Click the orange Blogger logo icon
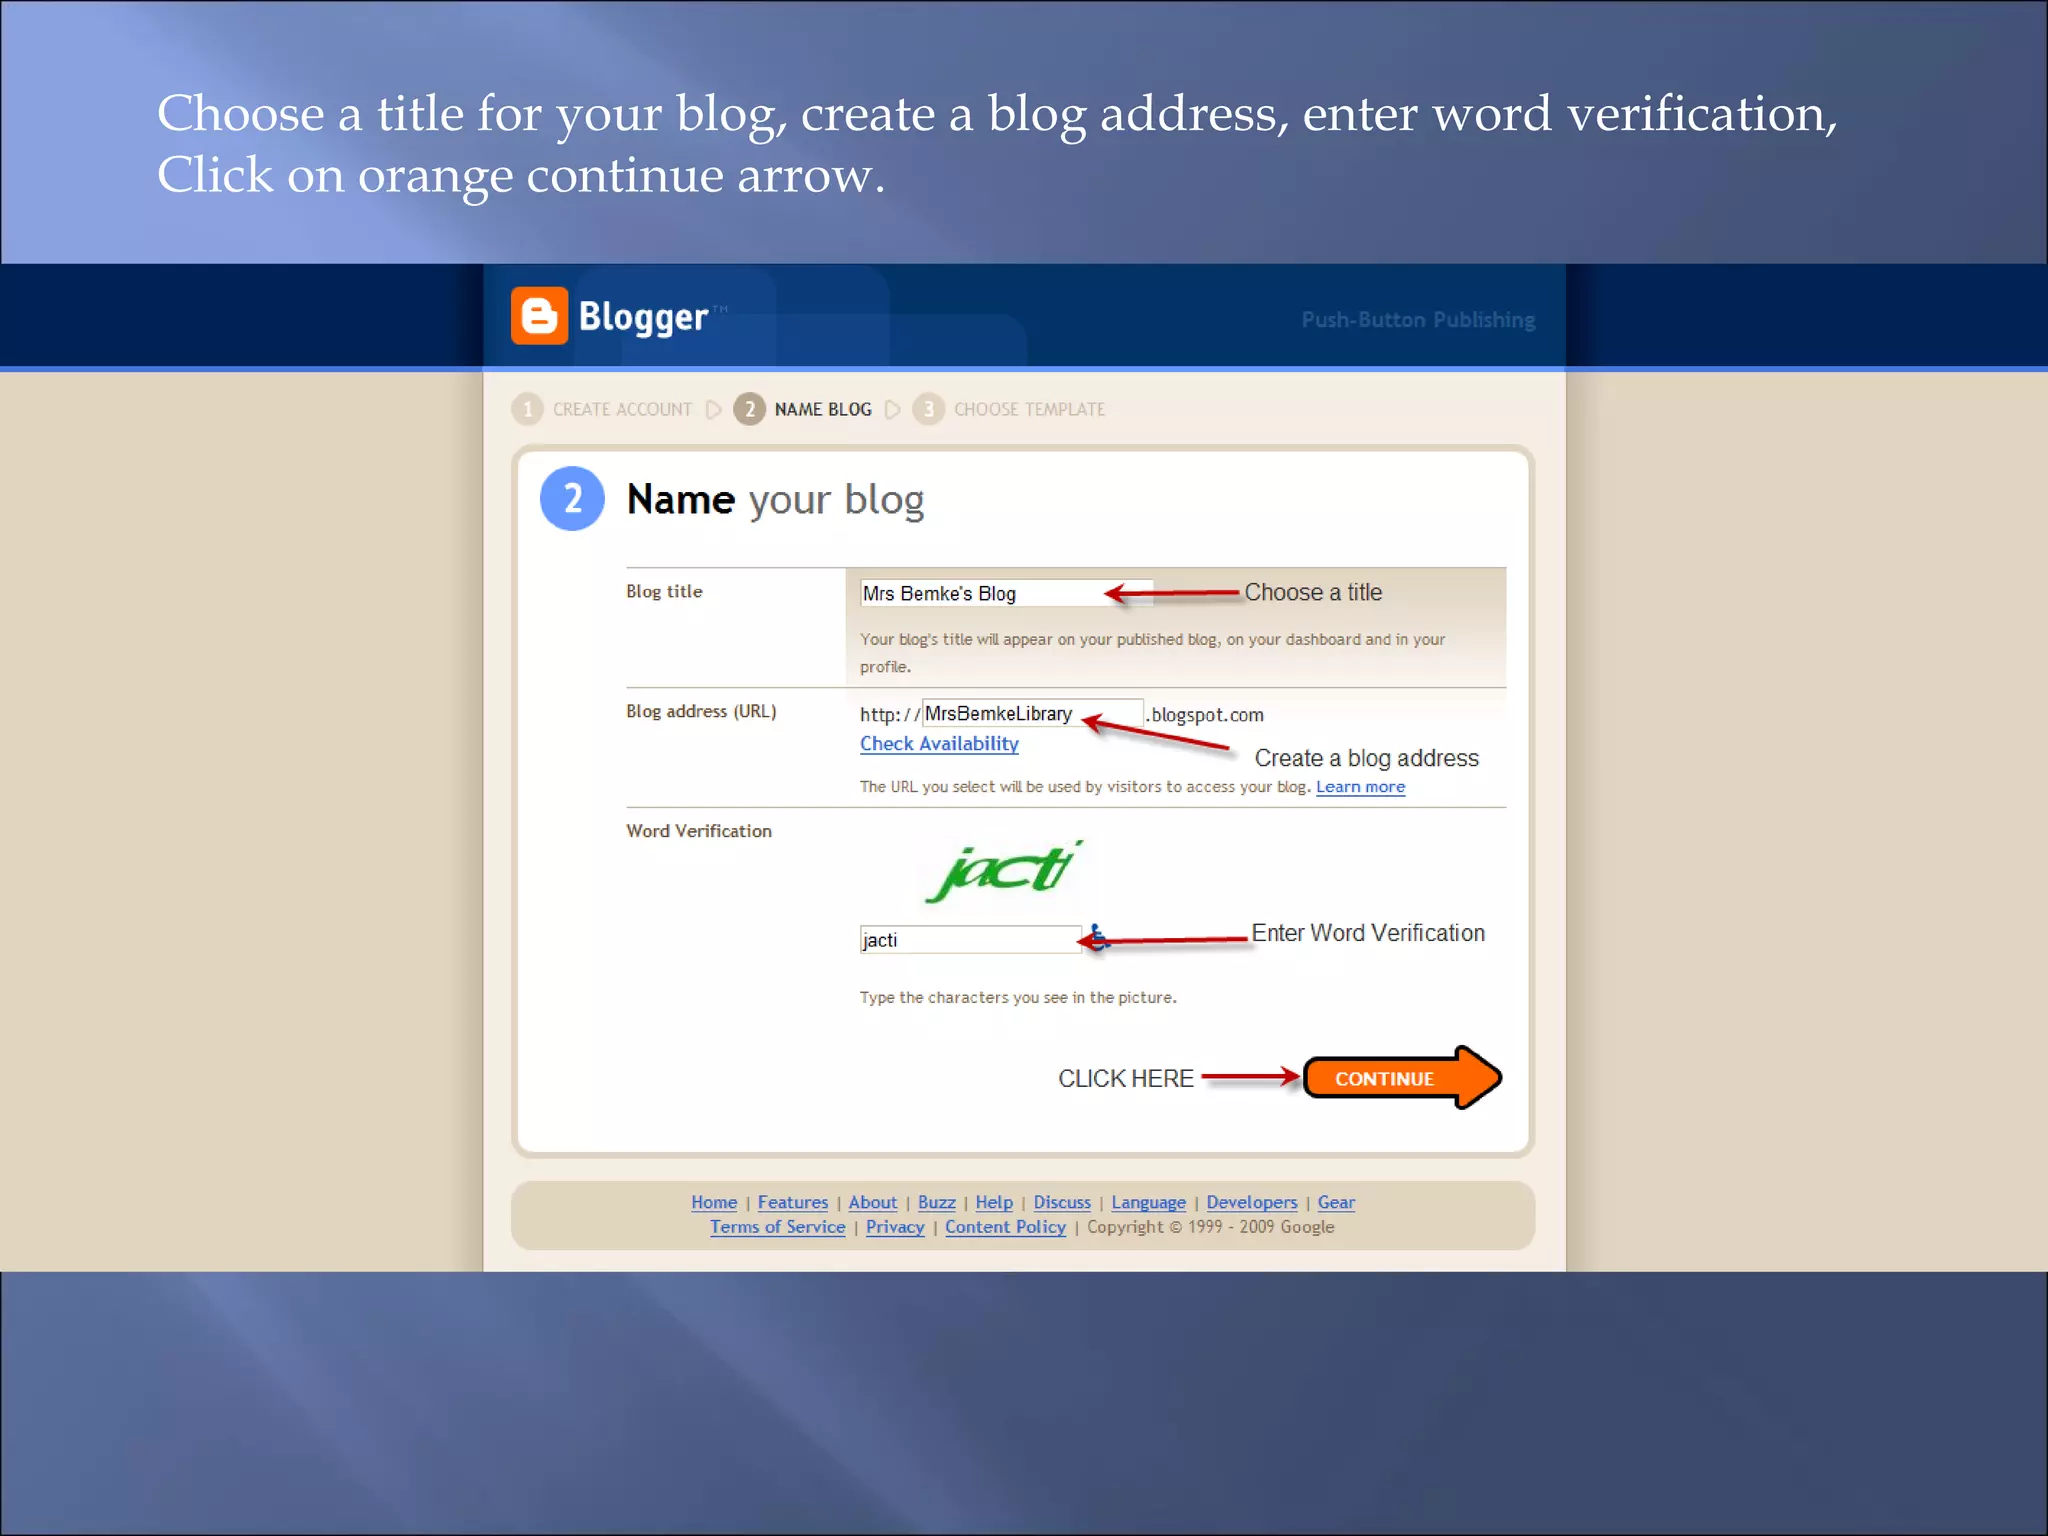Viewport: 2048px width, 1536px height. click(x=539, y=316)
